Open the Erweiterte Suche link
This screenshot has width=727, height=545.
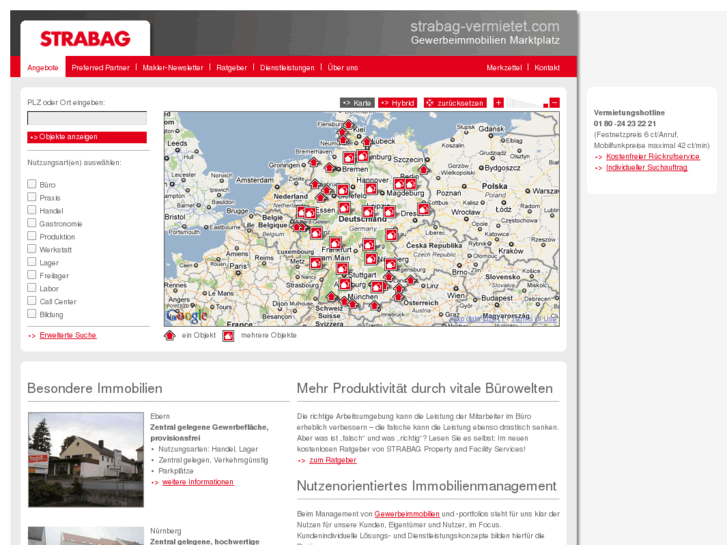(68, 335)
